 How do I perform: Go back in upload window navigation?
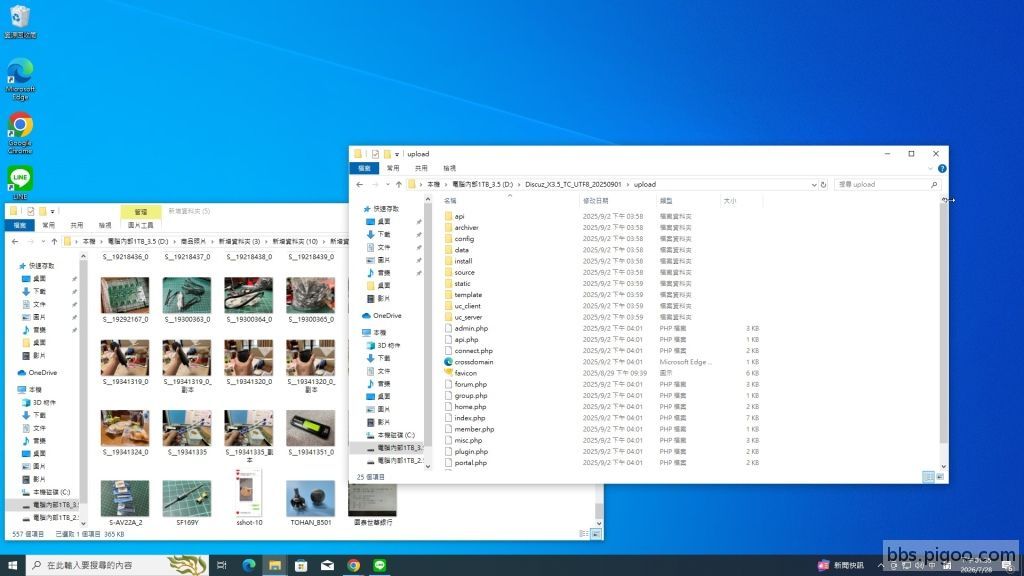360,184
